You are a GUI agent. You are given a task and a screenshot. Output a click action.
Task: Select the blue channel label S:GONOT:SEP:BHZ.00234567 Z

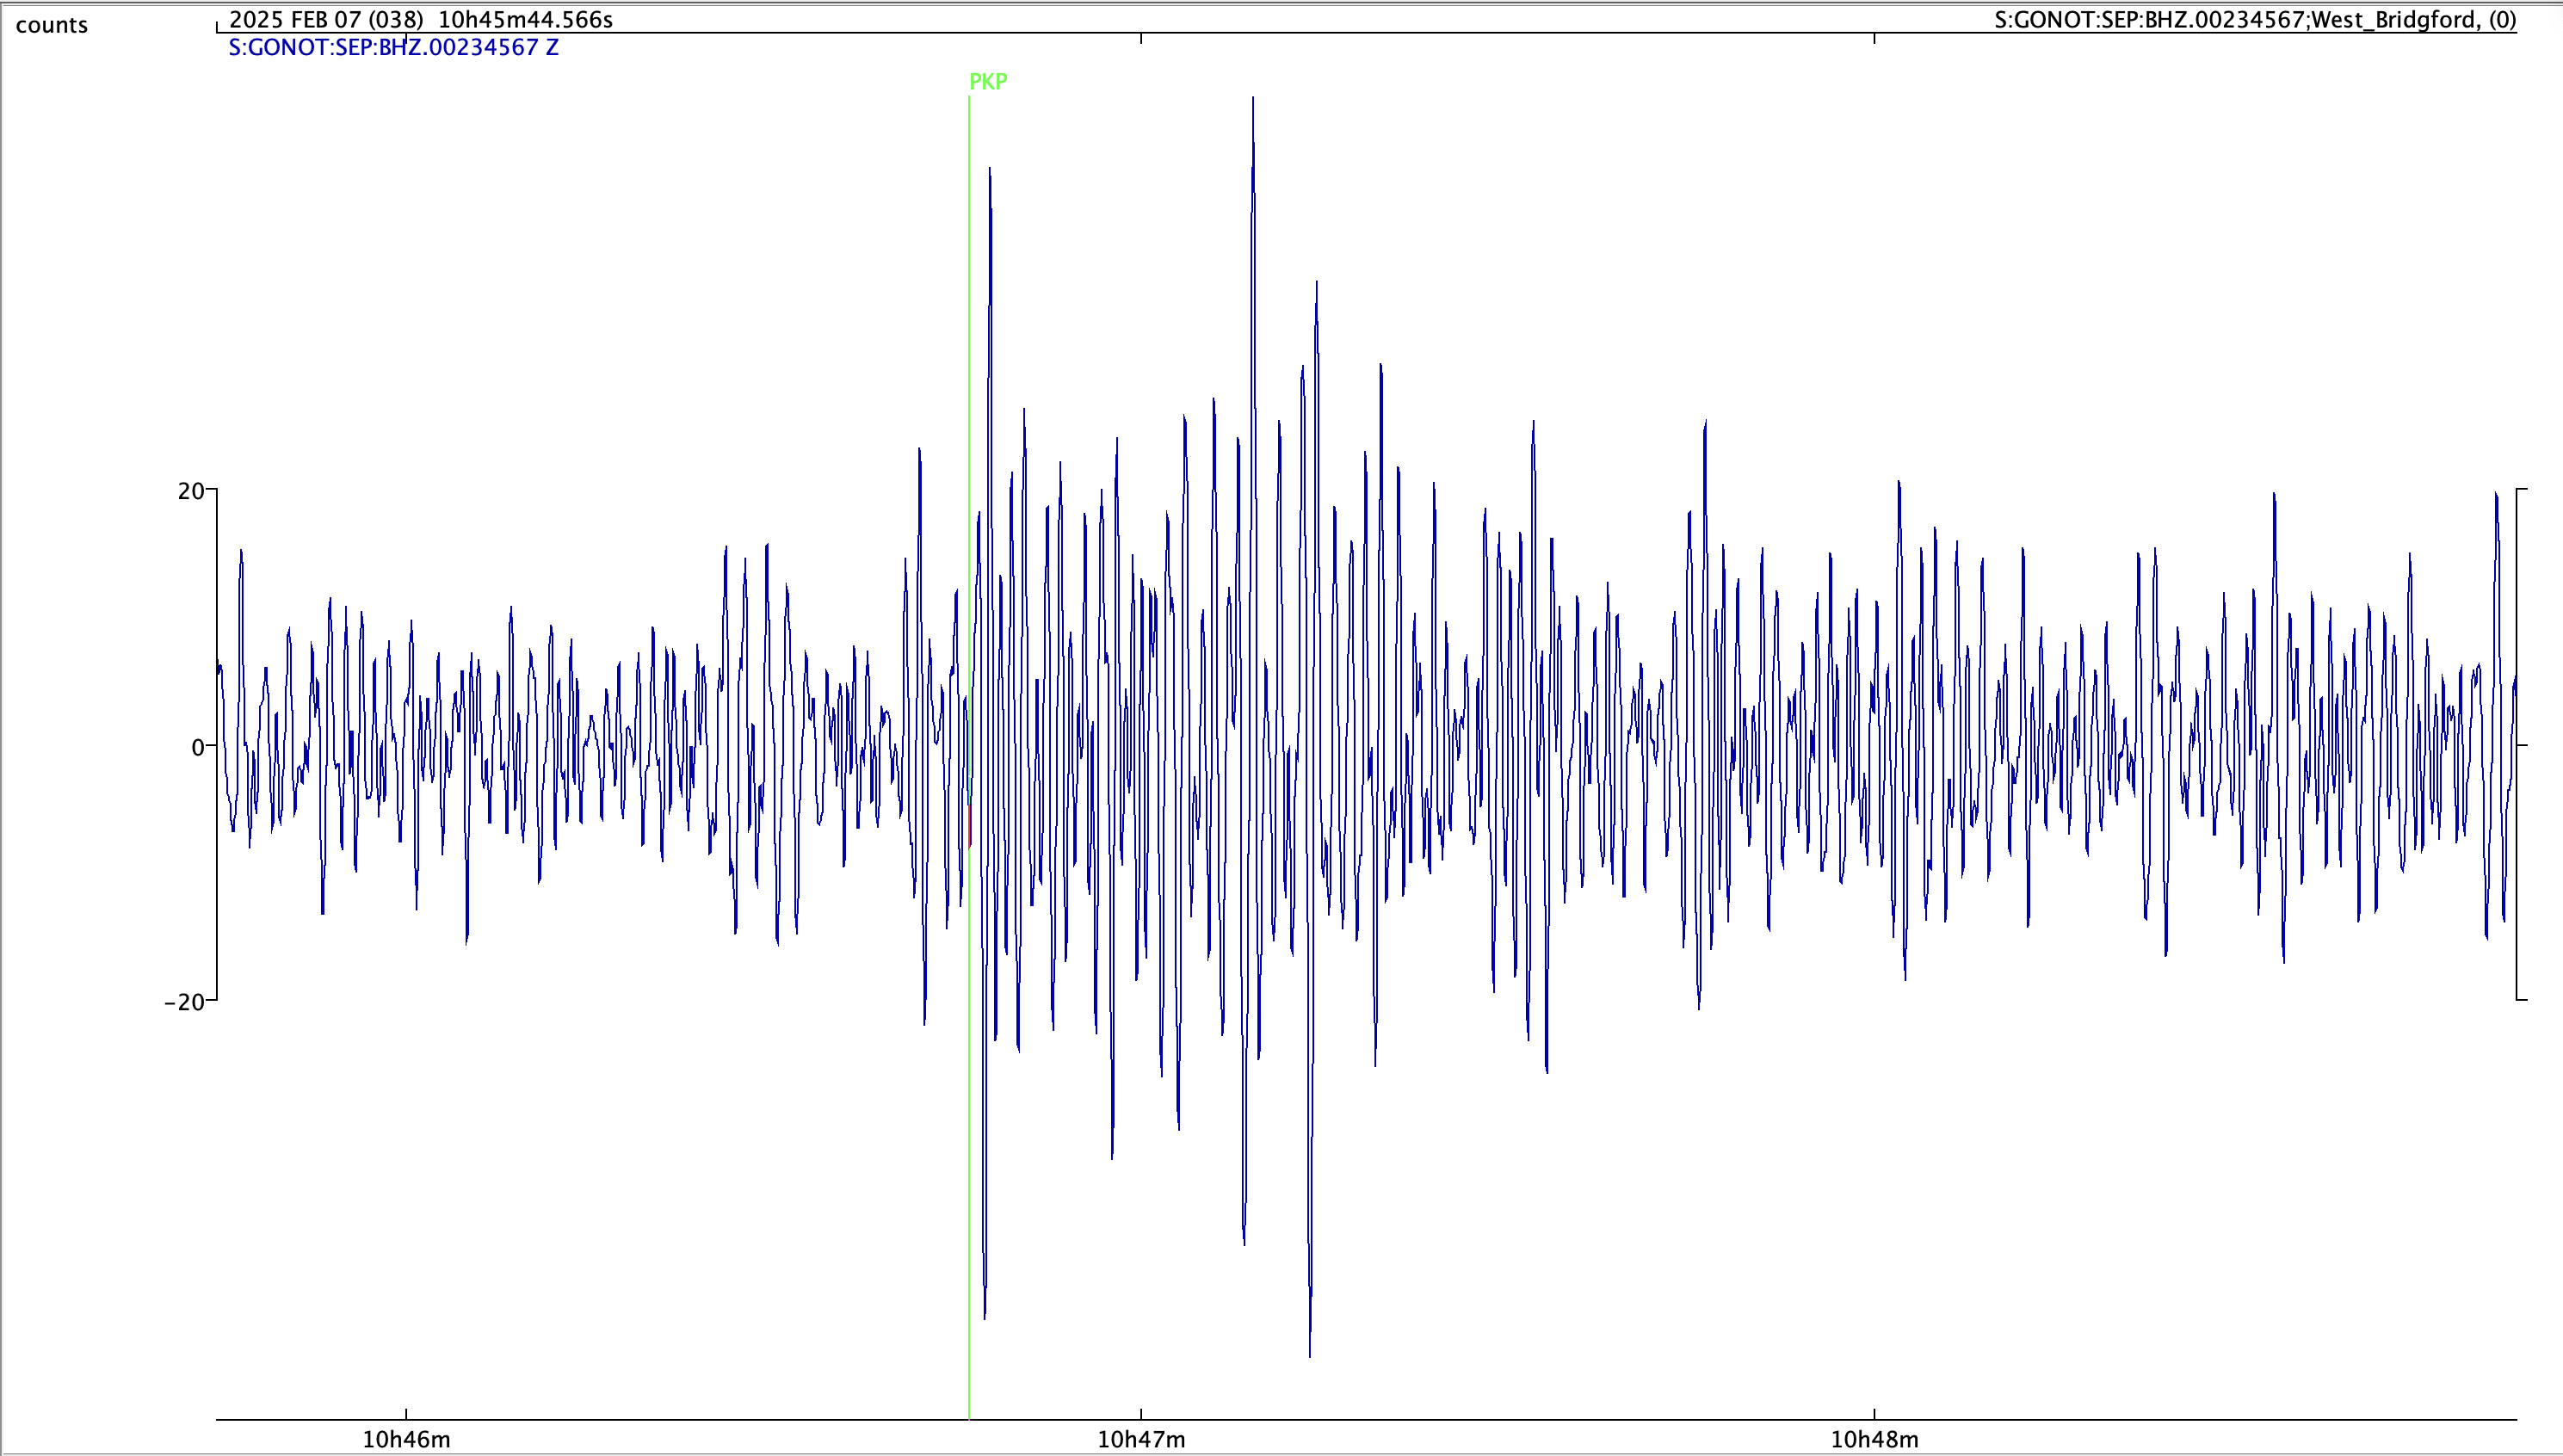coord(393,47)
